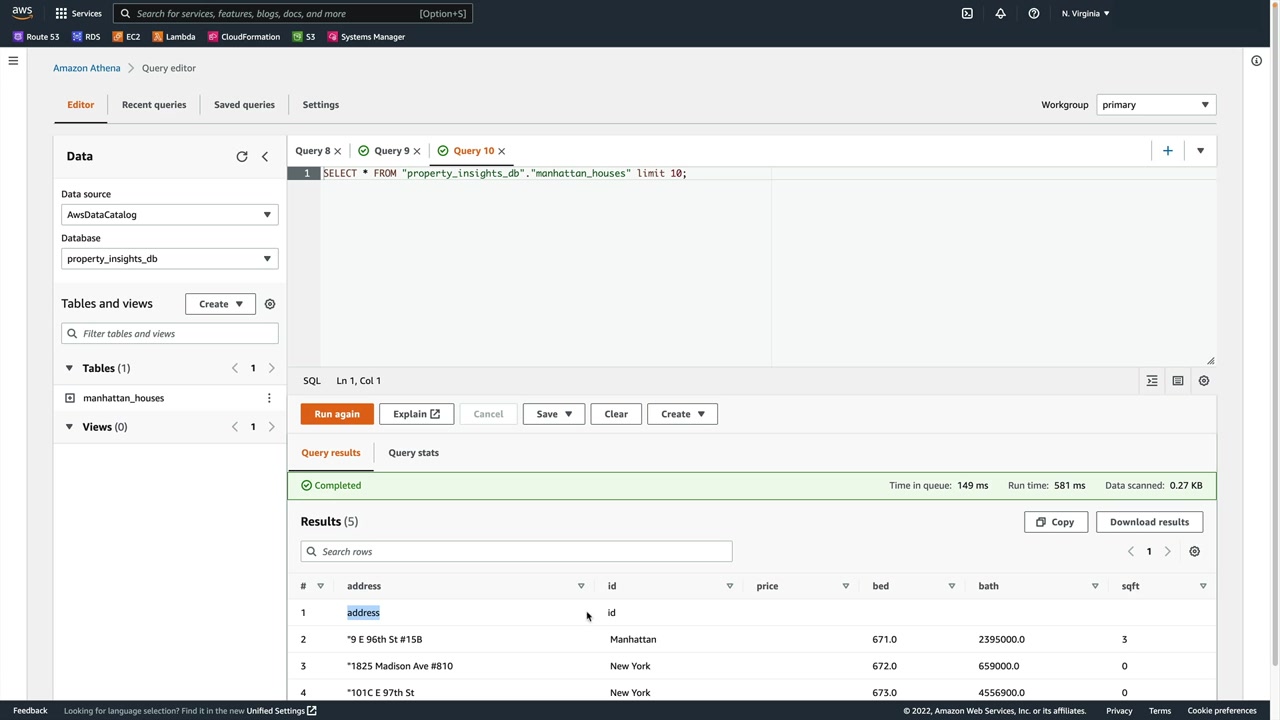Open the CloudFormation shortcut

click(x=244, y=37)
